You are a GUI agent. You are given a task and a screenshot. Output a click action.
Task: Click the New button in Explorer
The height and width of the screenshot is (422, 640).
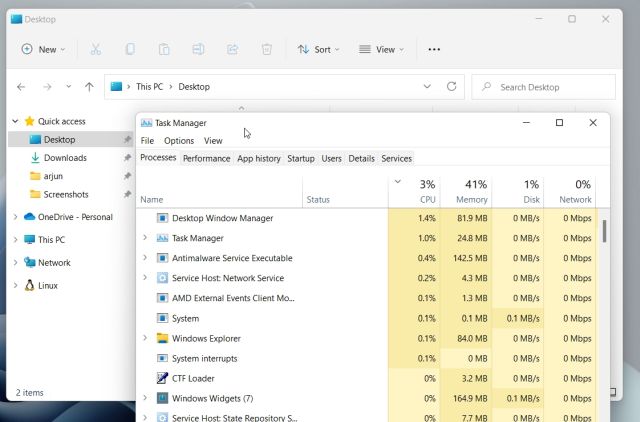pos(43,49)
